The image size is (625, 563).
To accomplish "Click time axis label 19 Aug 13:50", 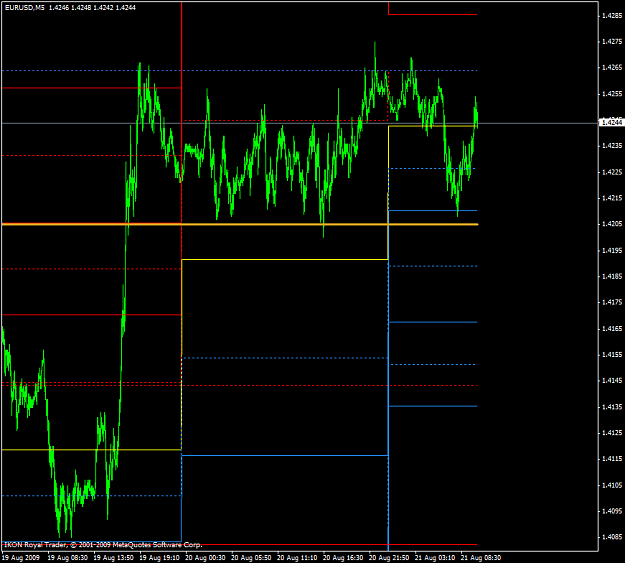I will click(114, 557).
